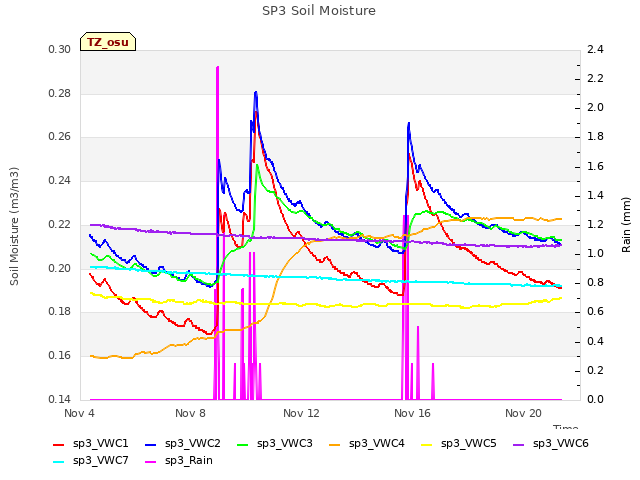
Task: Click the chart title SP3 Soil Moisture
Action: pos(319,11)
